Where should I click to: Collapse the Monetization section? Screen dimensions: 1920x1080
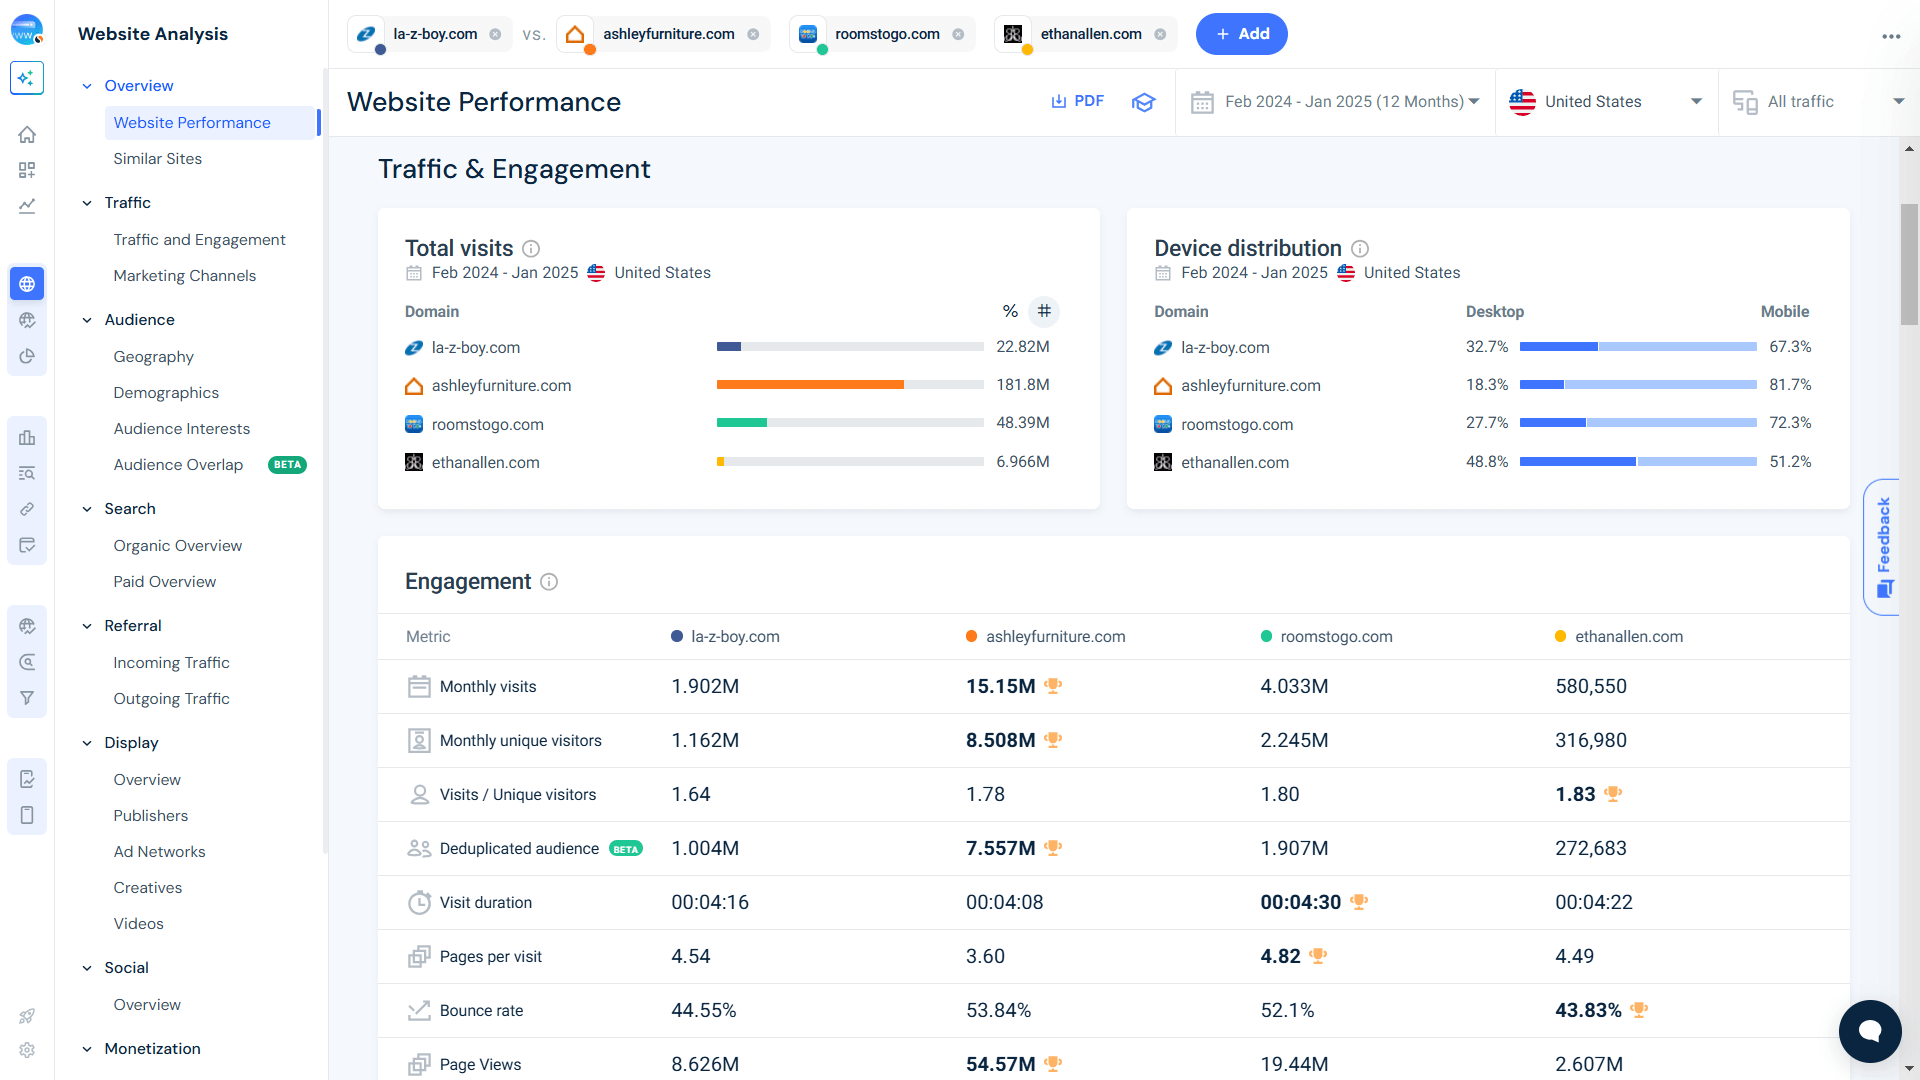click(87, 1049)
